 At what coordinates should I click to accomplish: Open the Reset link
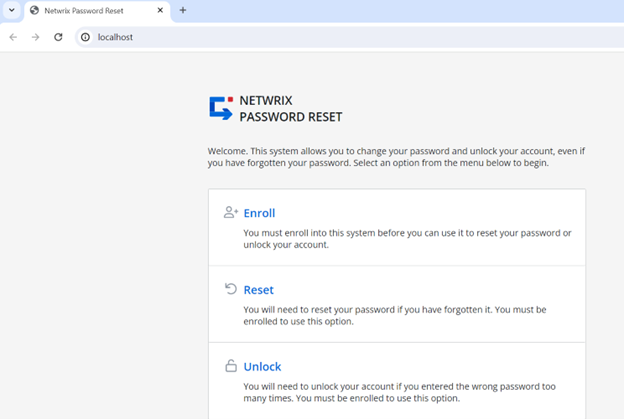258,290
